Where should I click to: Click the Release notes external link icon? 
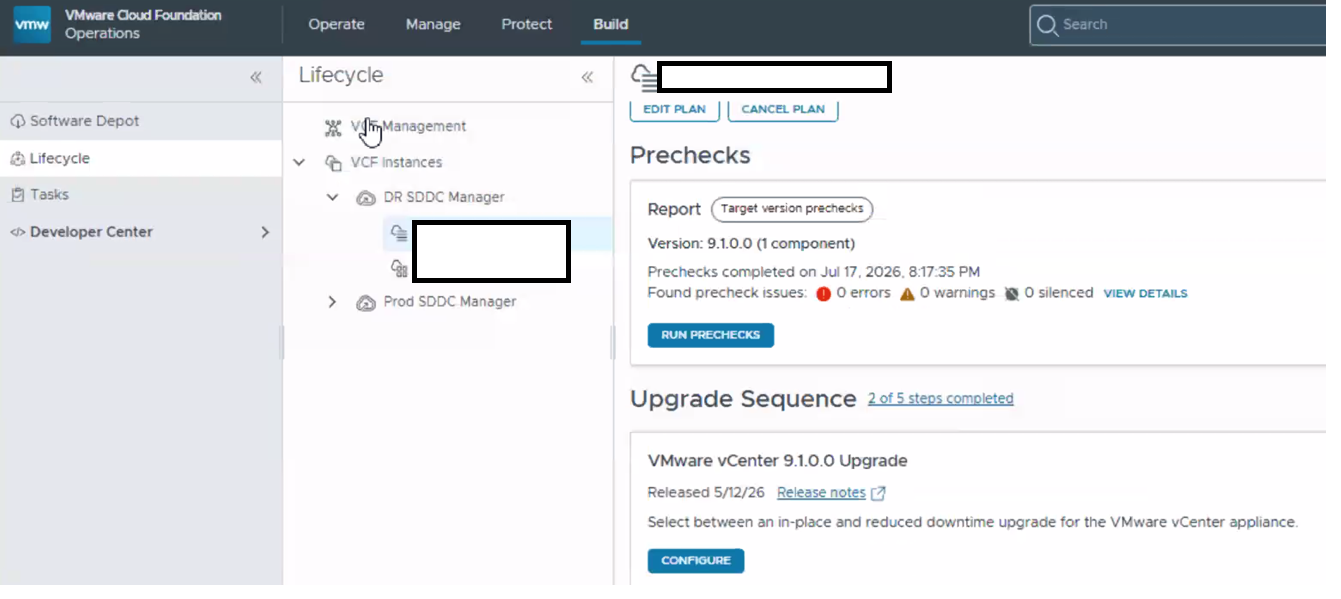click(878, 493)
